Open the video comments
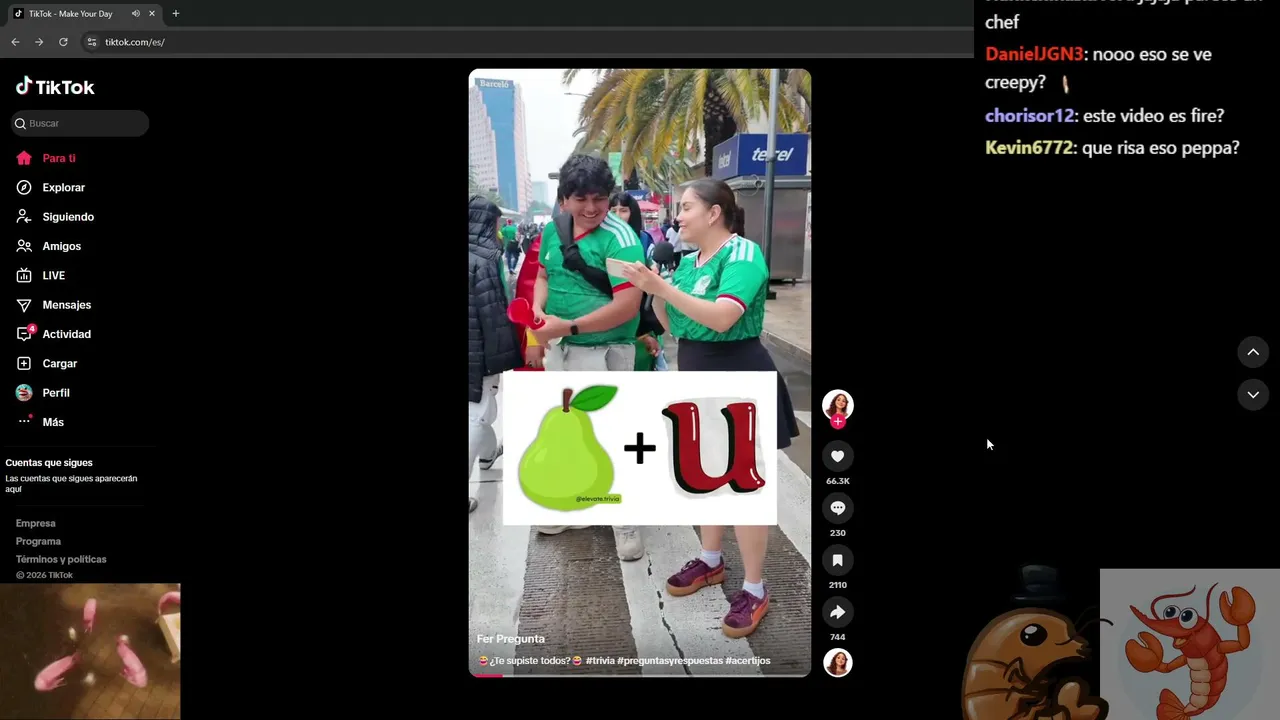Screen dimensions: 1280x720 (838, 508)
